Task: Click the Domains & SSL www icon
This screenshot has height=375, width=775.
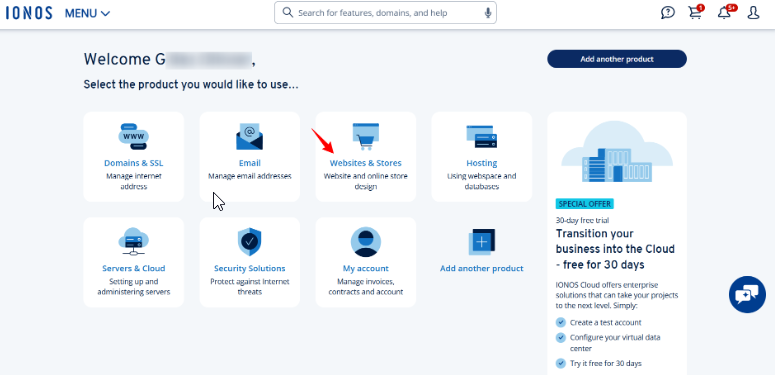Action: [x=133, y=136]
